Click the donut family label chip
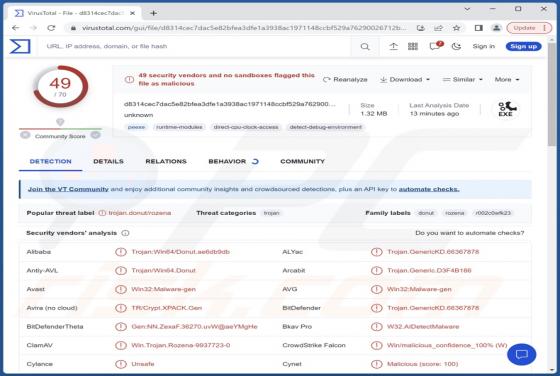 pyautogui.click(x=426, y=213)
